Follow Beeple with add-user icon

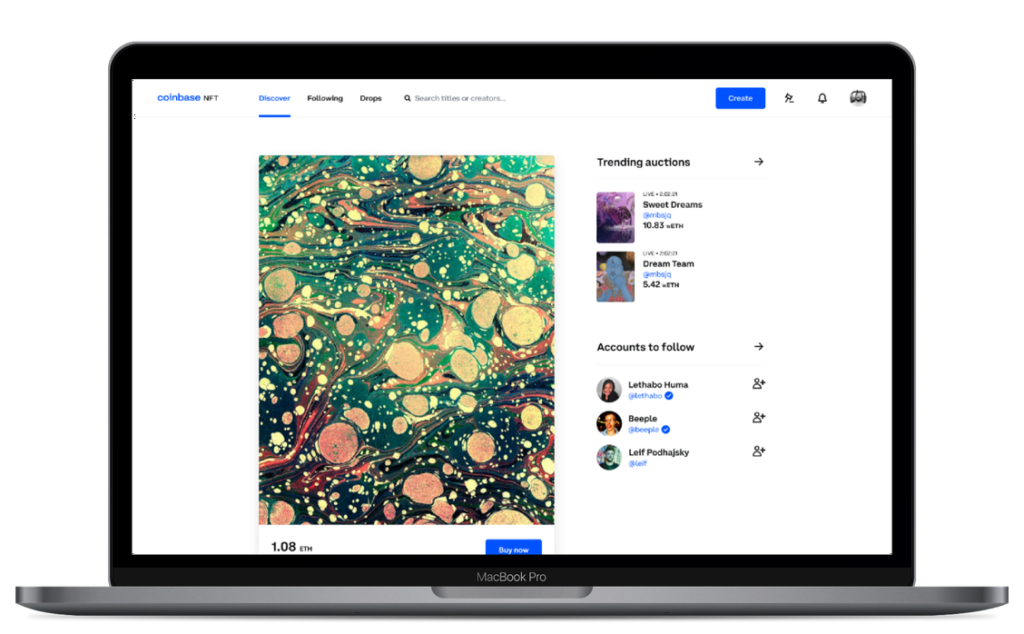pyautogui.click(x=758, y=418)
